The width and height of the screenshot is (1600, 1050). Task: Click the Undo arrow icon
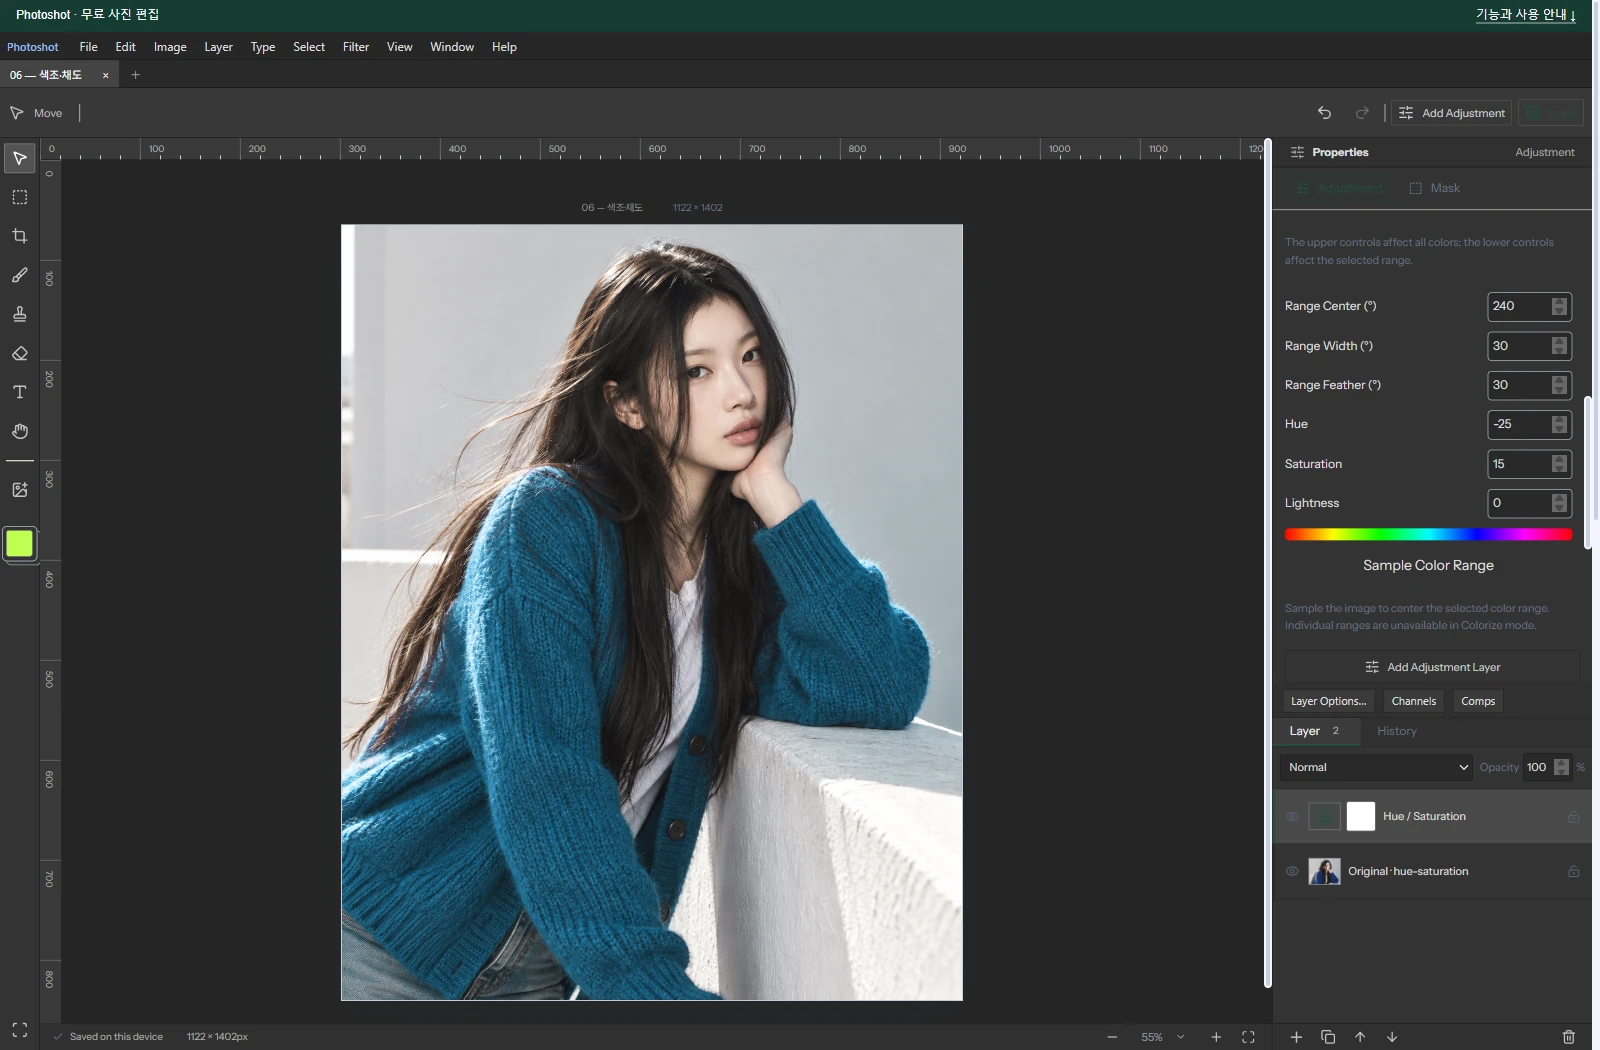[x=1324, y=113]
